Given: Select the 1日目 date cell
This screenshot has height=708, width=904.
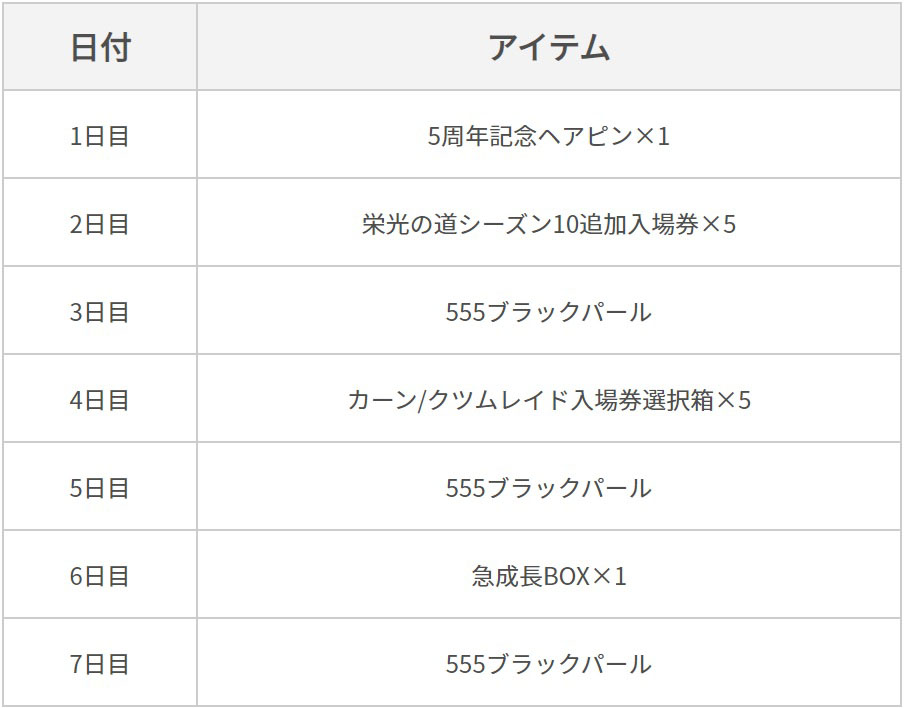Looking at the screenshot, I should click(x=100, y=135).
